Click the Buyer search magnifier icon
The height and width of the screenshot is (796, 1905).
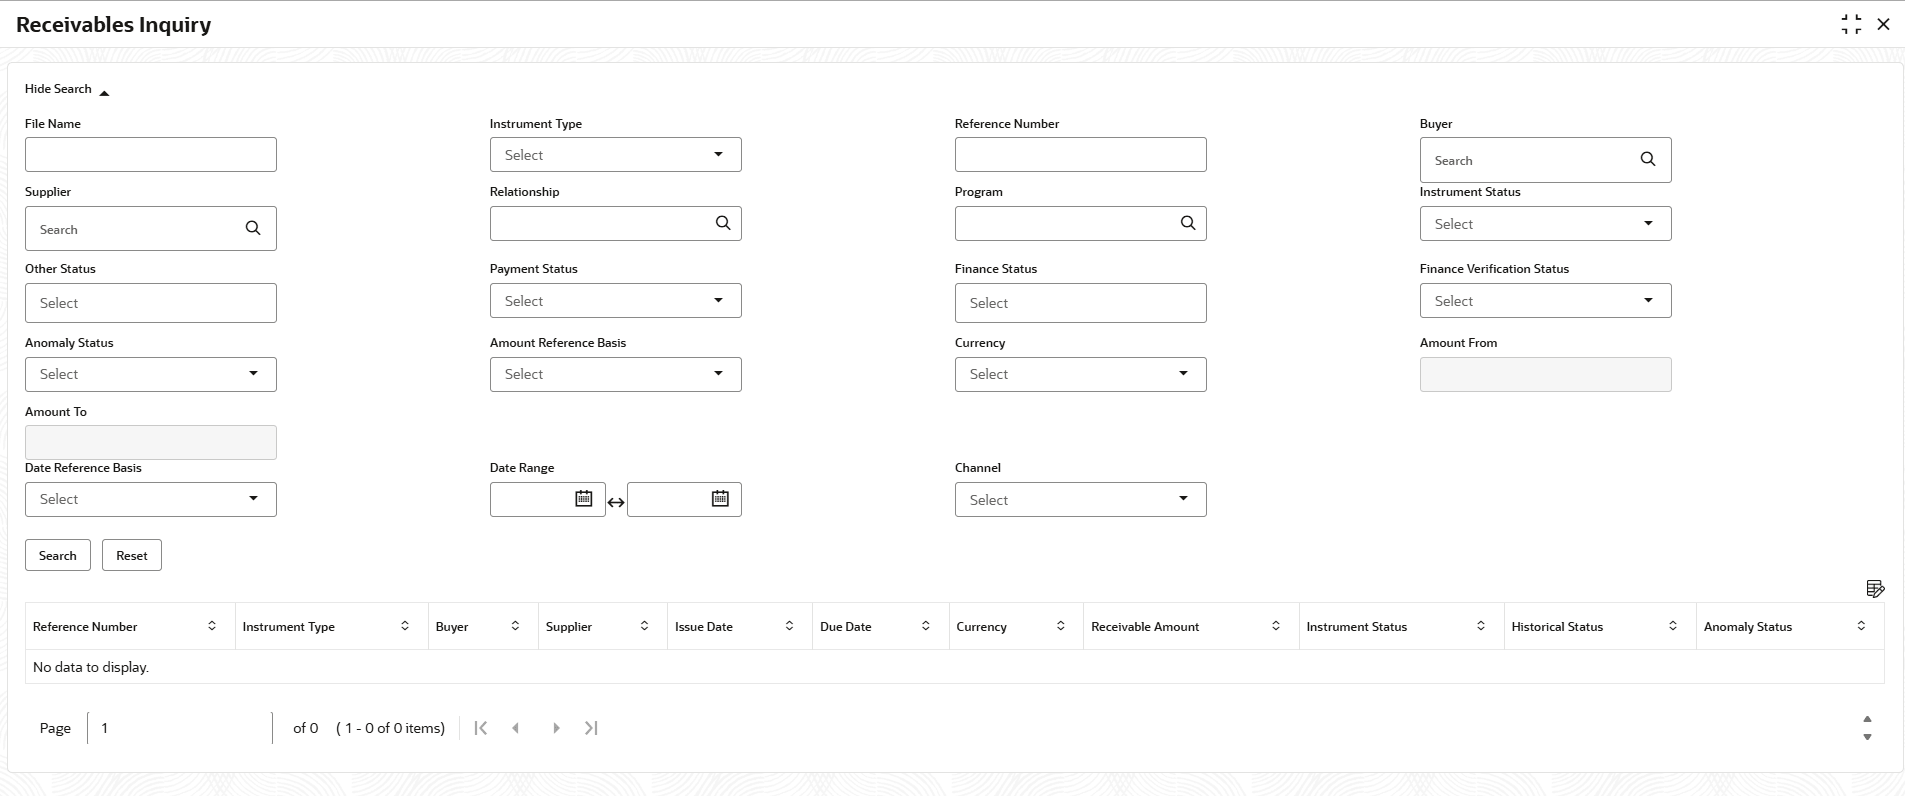pos(1647,159)
